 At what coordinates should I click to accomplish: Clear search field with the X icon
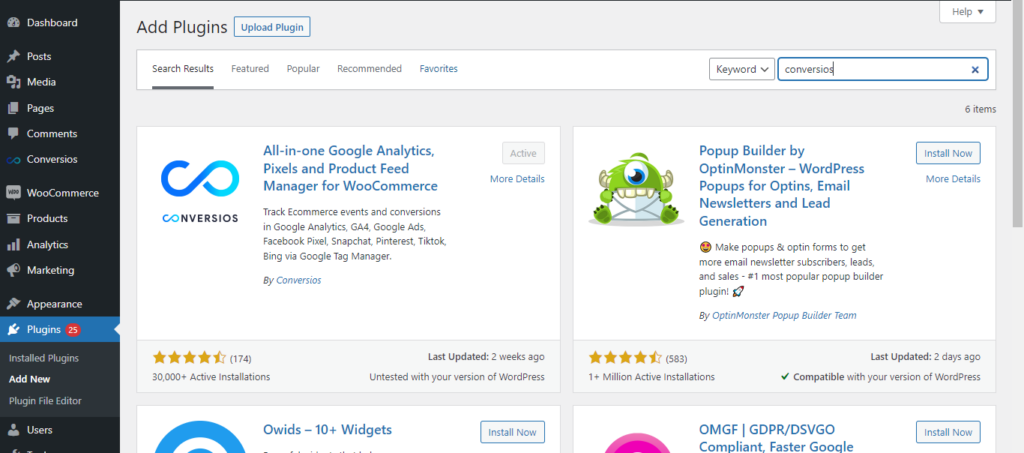[975, 69]
